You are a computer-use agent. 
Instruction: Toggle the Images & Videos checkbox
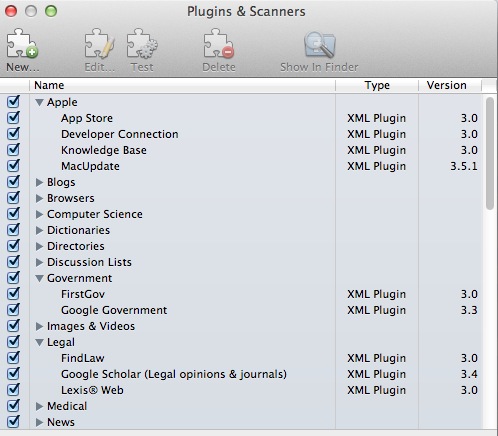[x=13, y=326]
